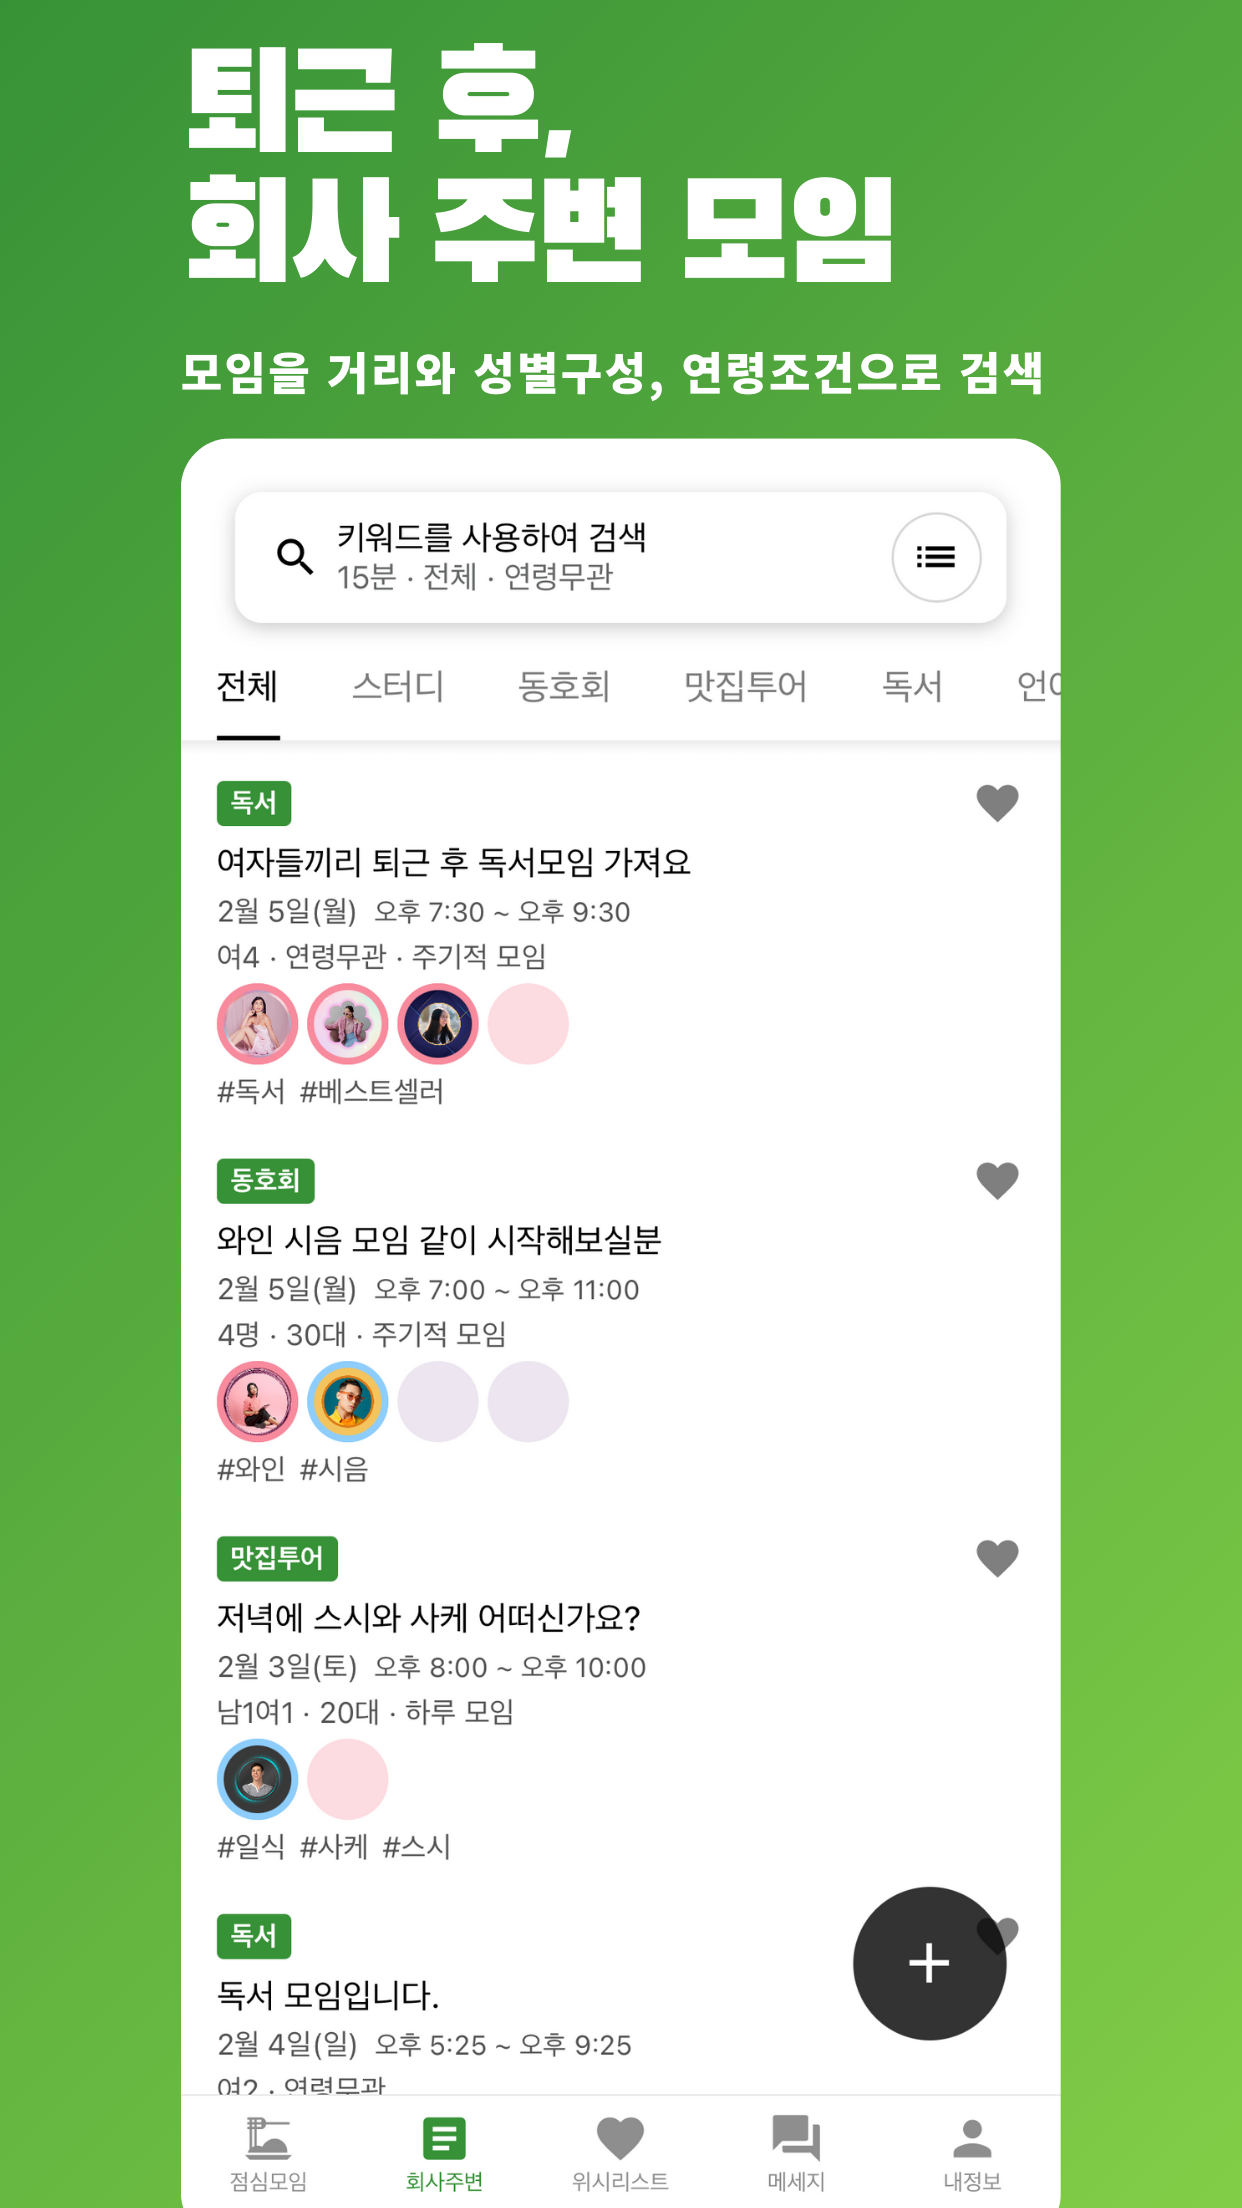Open post titled 와인 시음 모임 같이 시작해보실분

click(439, 1240)
